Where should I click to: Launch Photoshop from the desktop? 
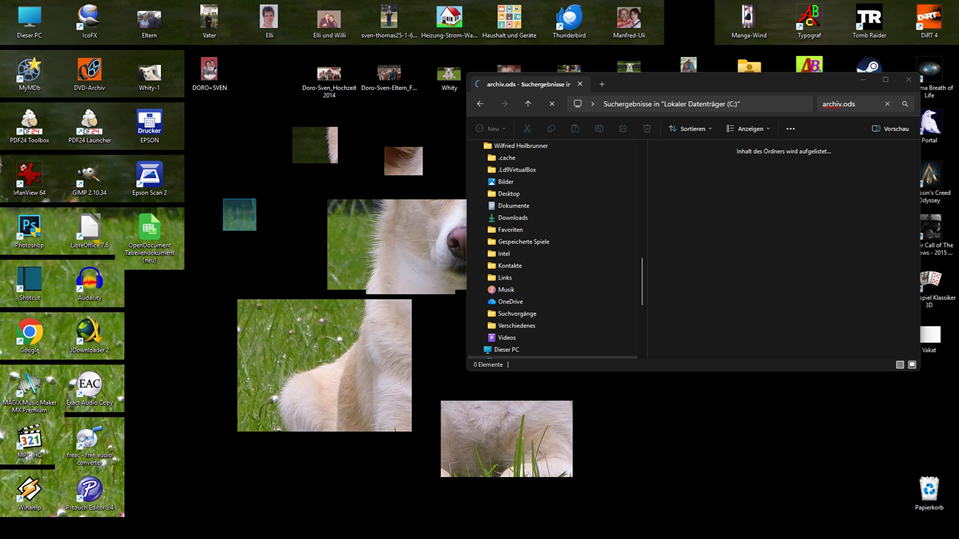point(29,232)
